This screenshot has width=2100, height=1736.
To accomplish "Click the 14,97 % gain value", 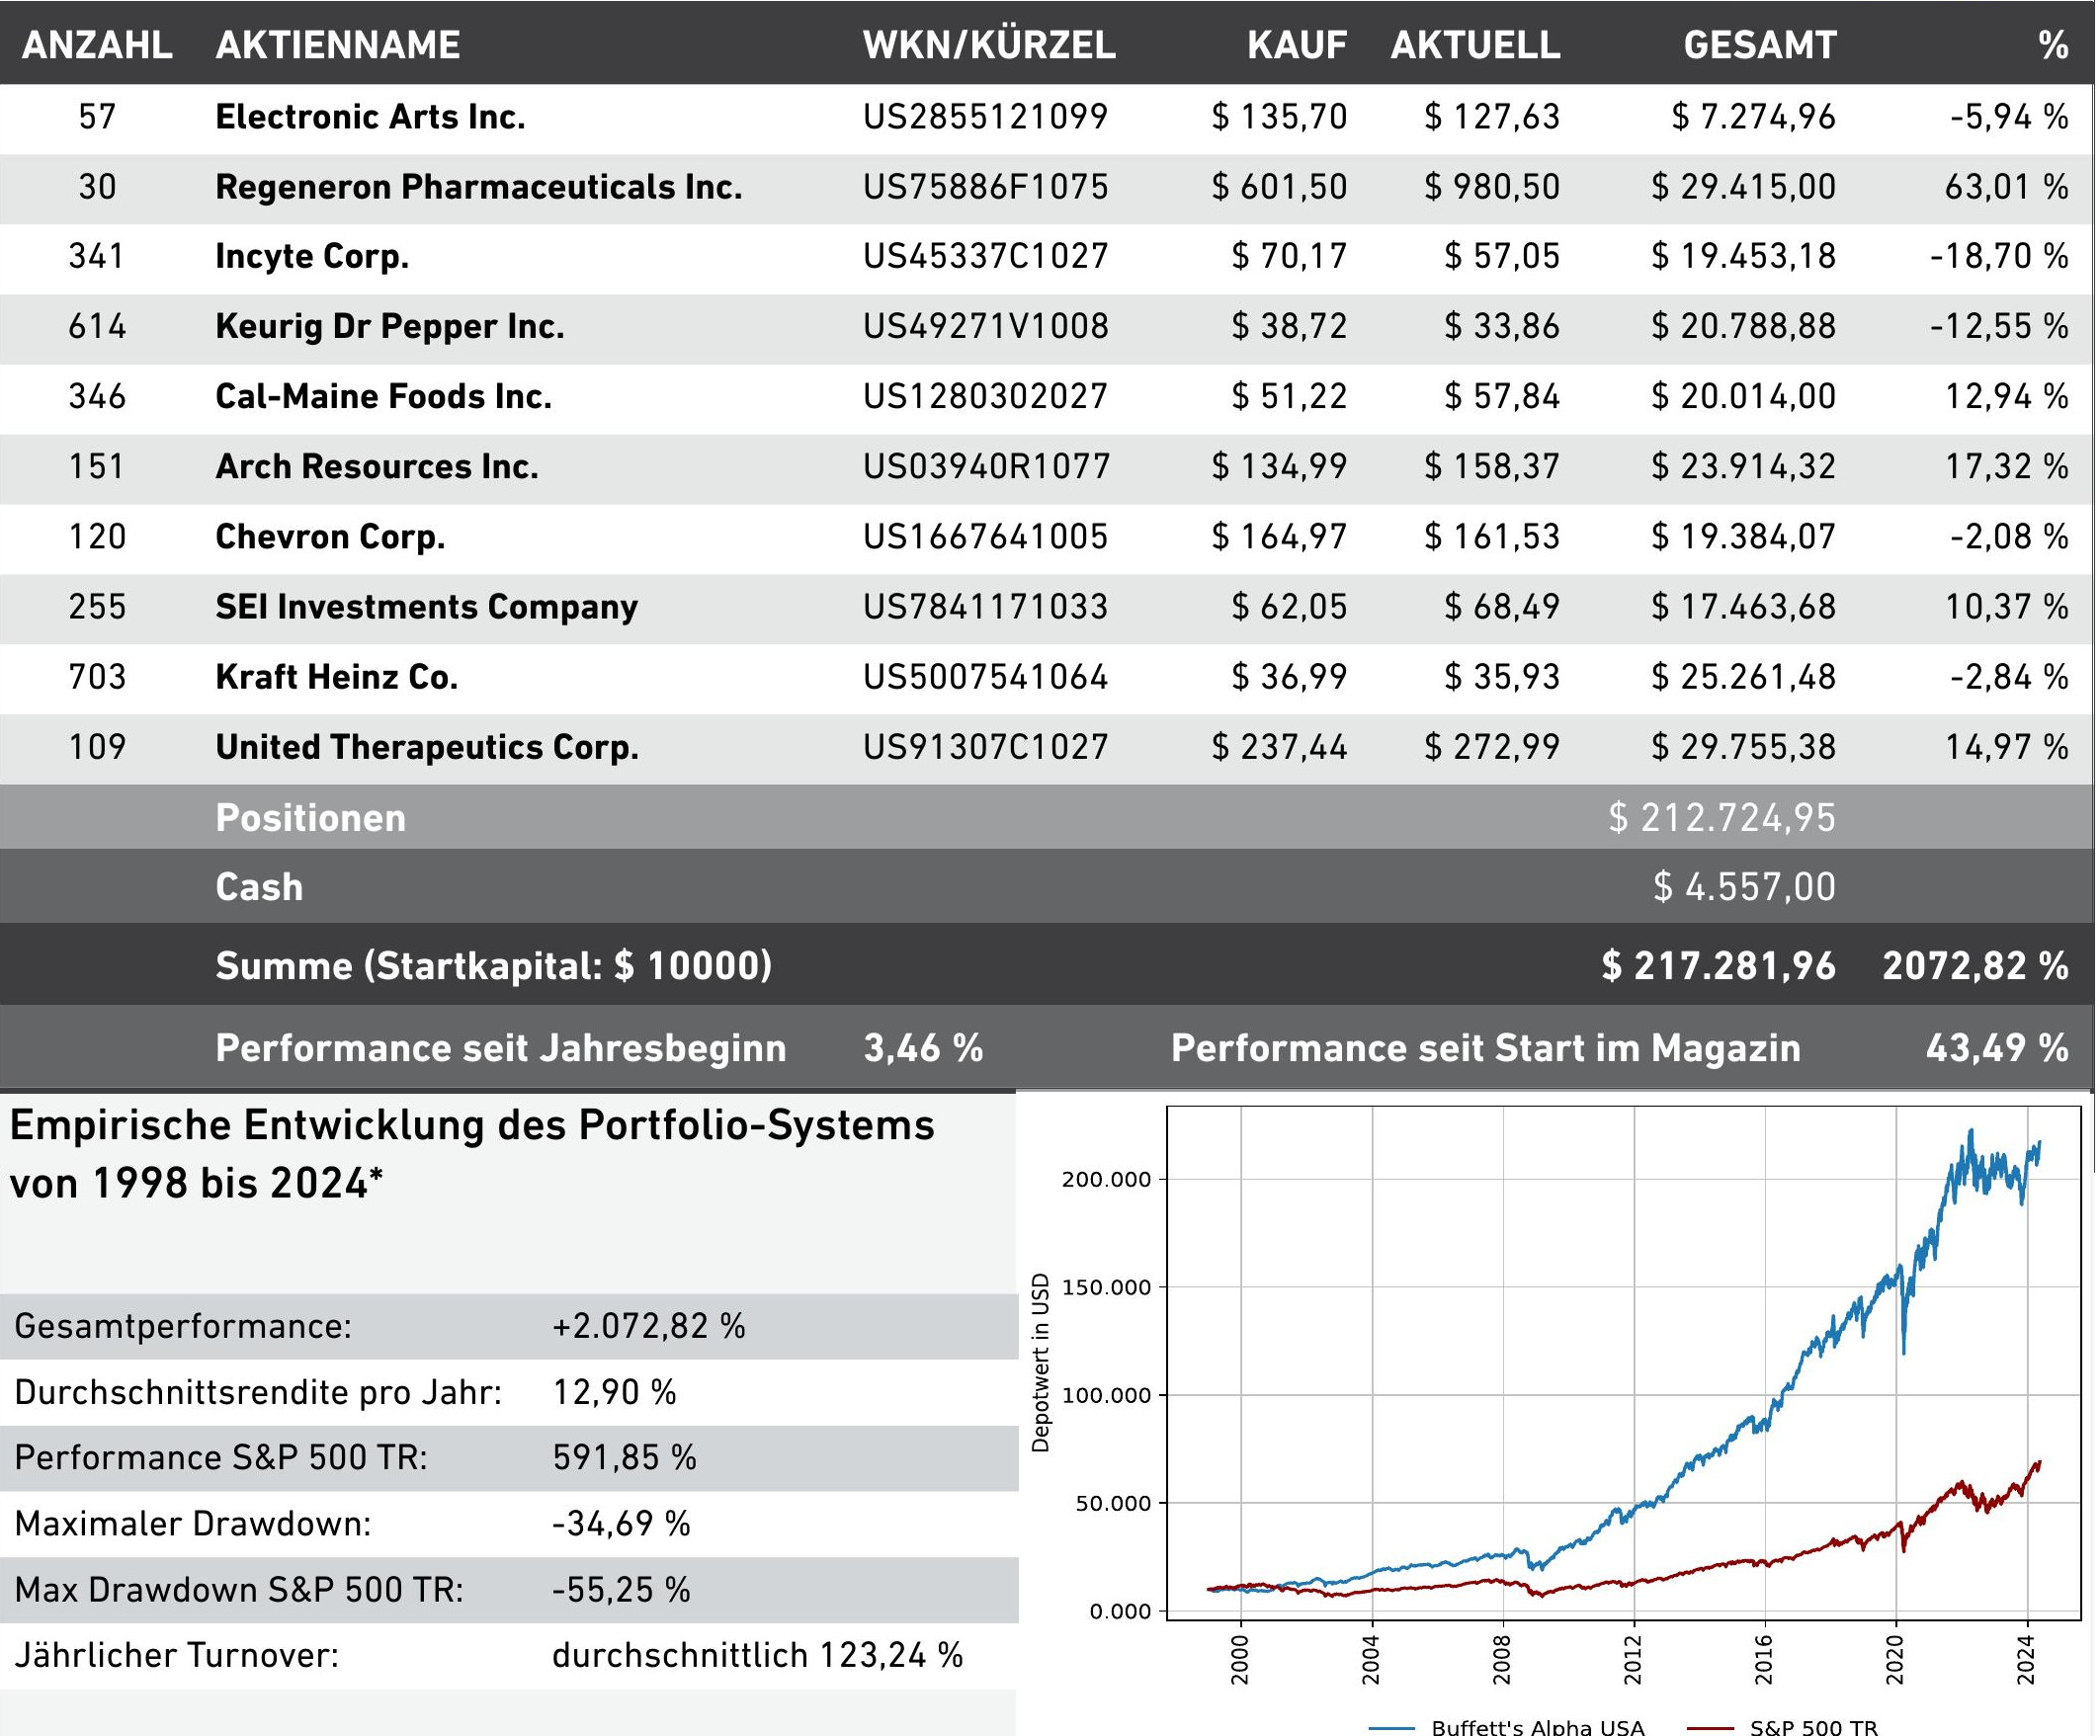I will 2006,747.
